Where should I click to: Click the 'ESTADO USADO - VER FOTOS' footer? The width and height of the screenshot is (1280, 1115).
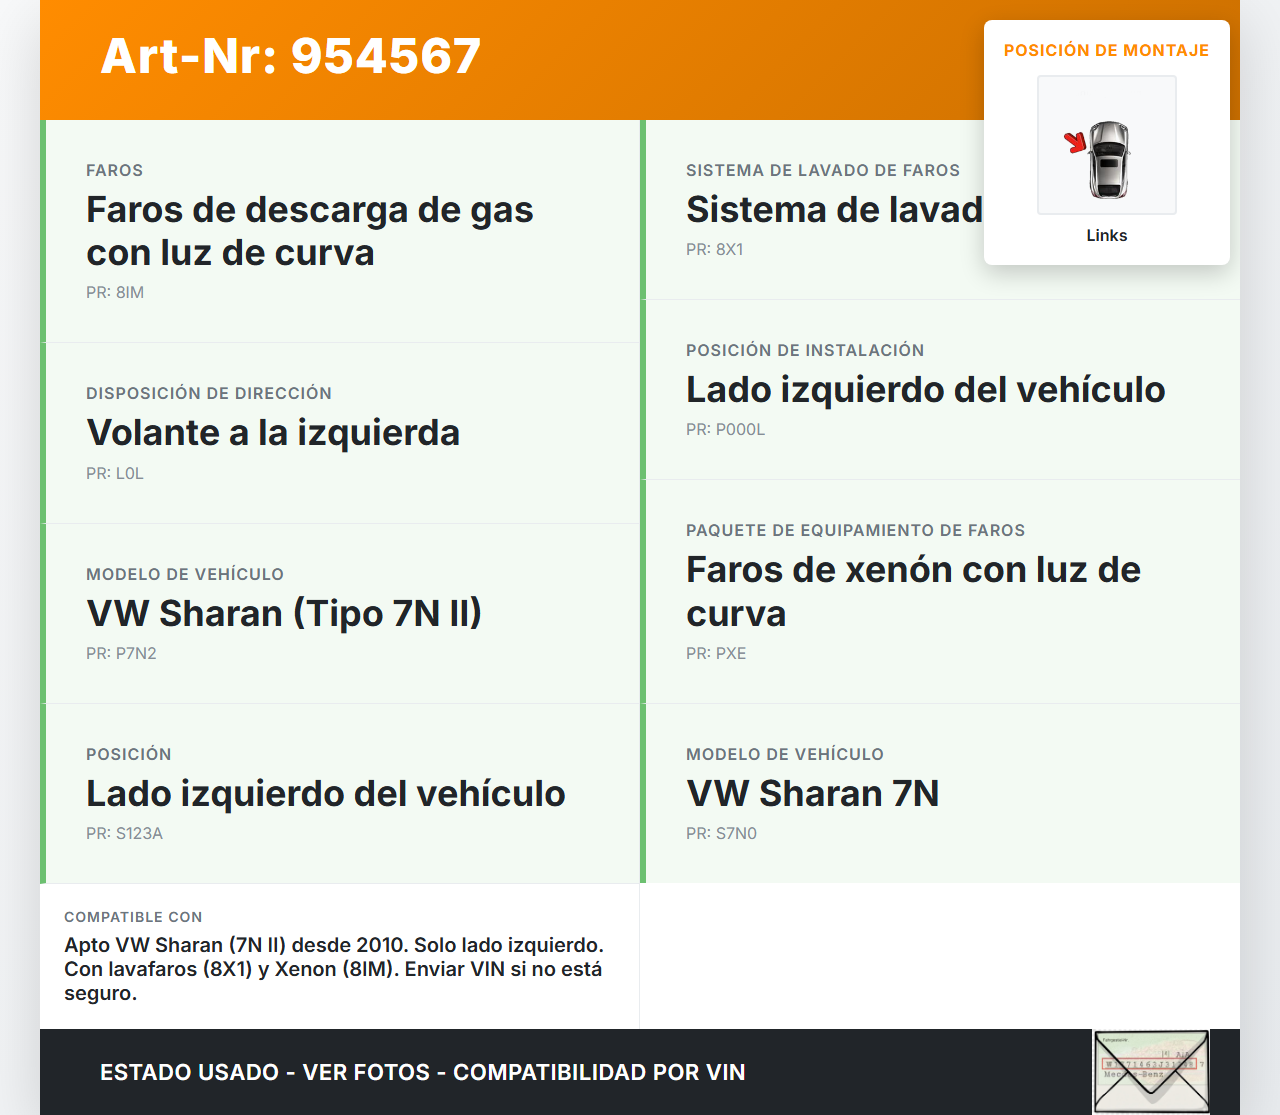[422, 1072]
